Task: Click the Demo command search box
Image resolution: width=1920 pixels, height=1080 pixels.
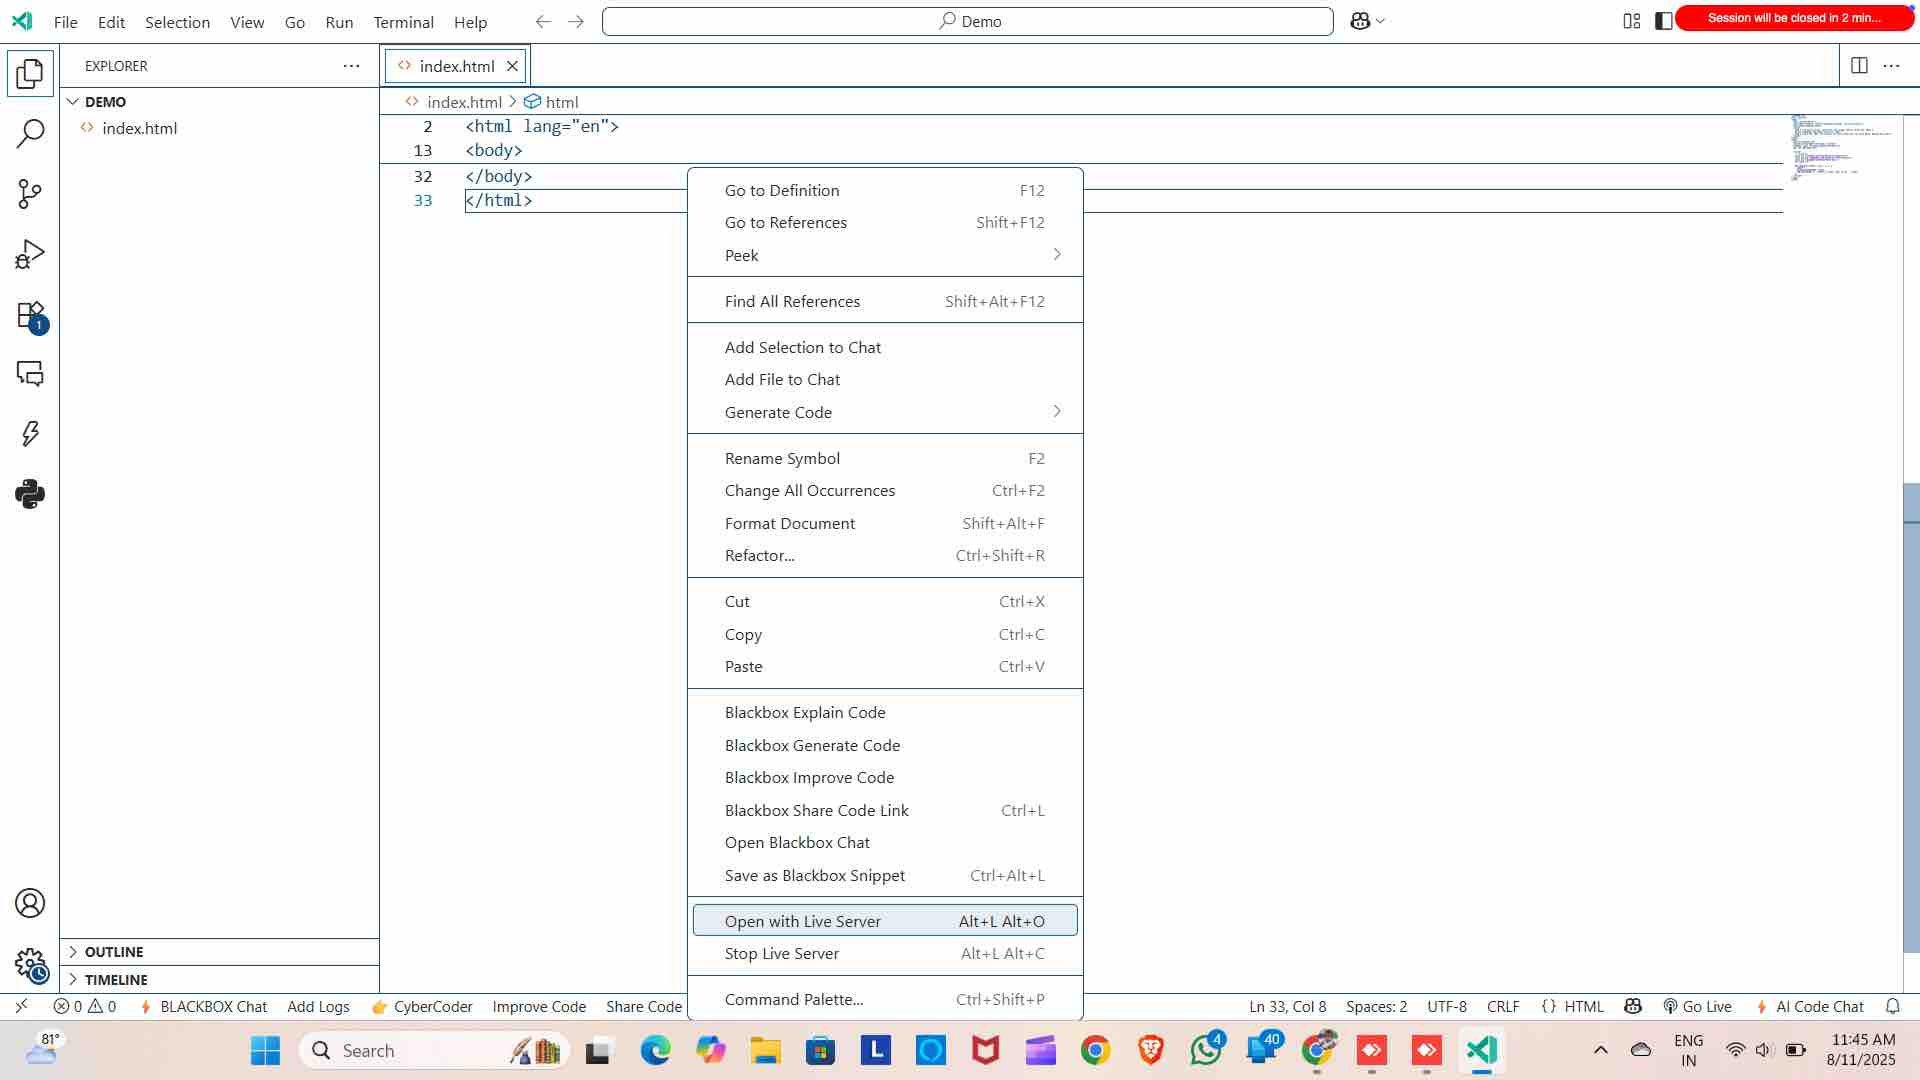Action: (967, 20)
